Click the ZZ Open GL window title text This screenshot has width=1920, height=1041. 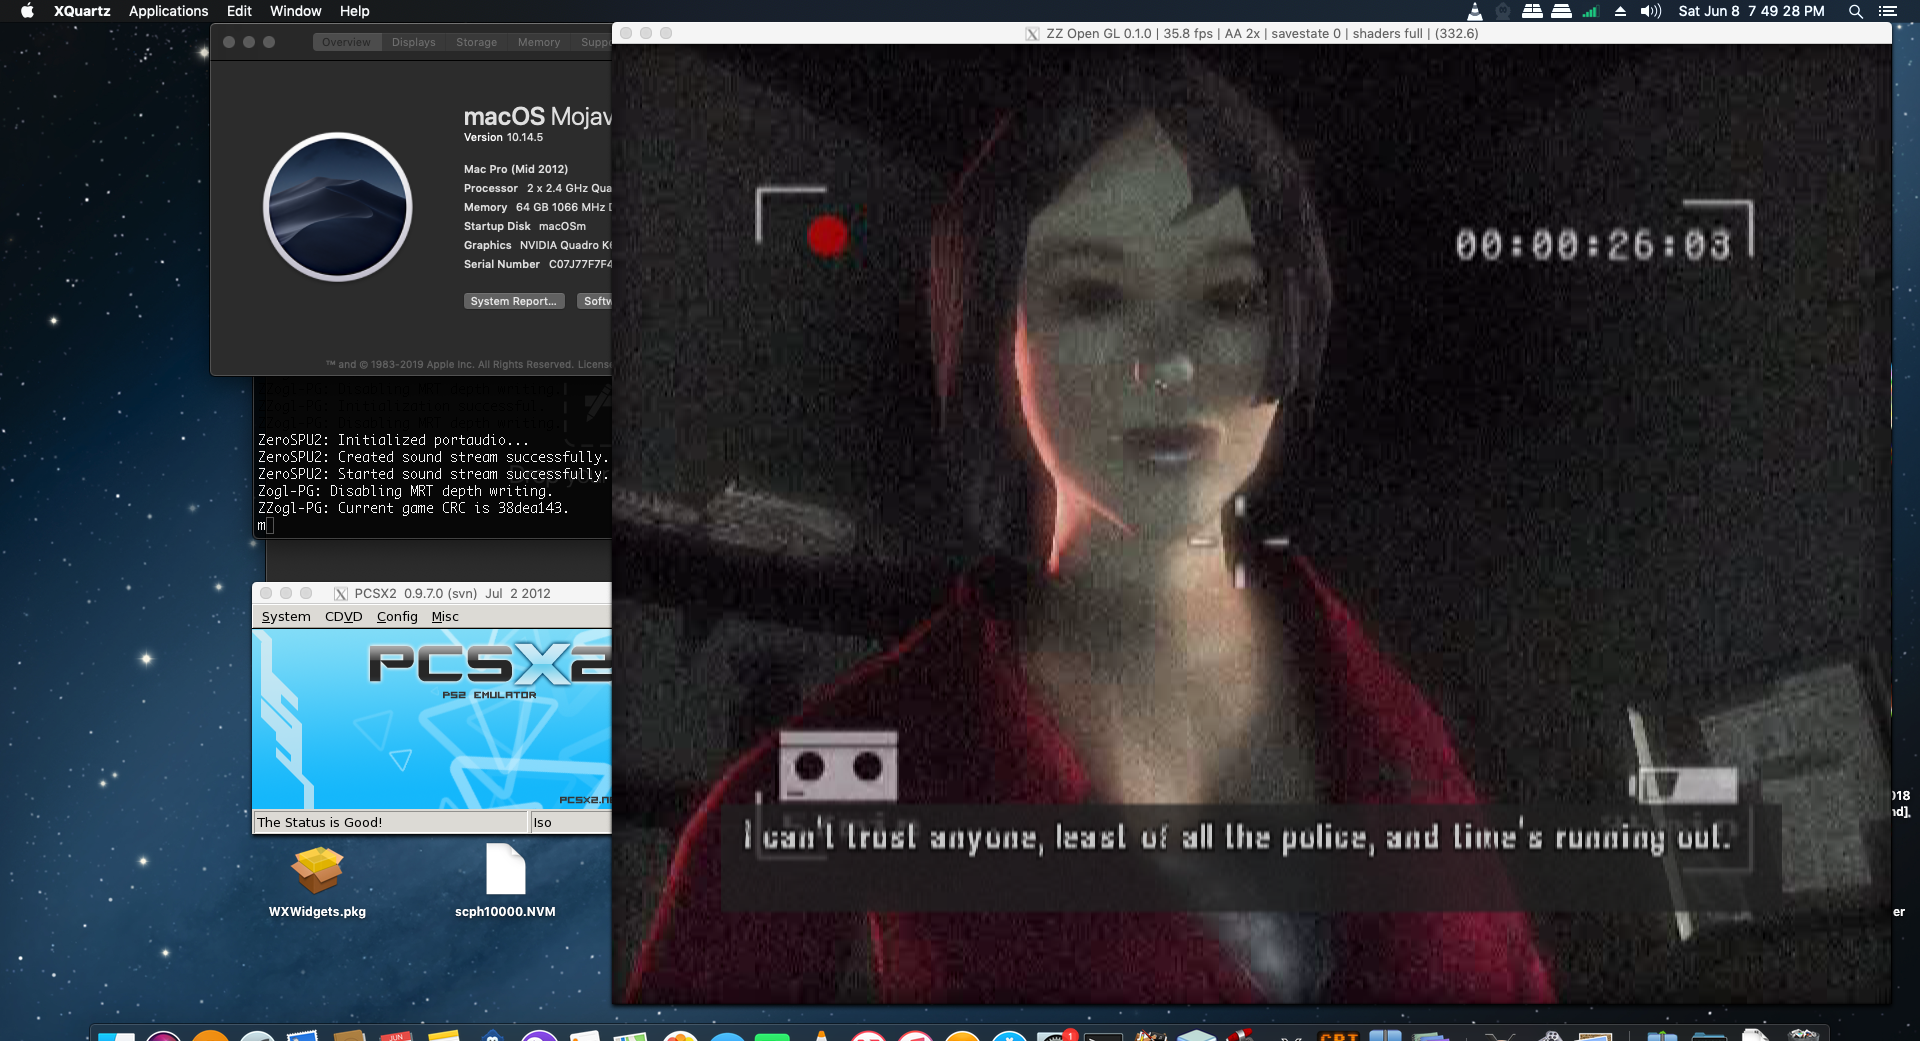(x=1262, y=34)
